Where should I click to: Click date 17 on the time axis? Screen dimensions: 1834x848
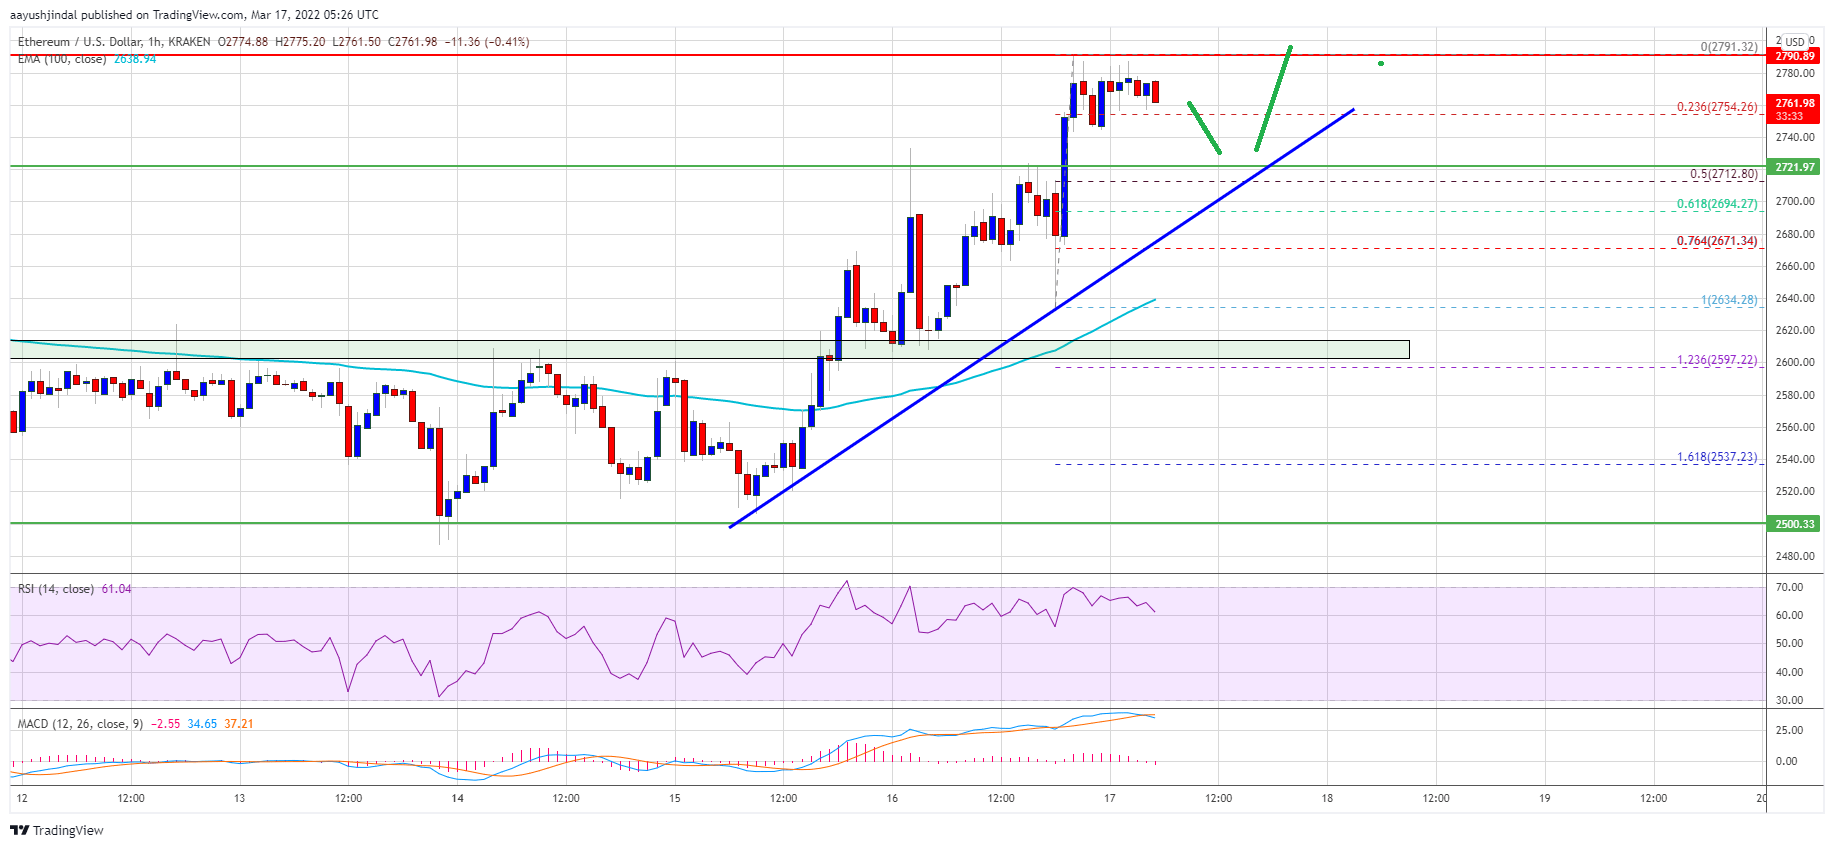tap(1110, 798)
